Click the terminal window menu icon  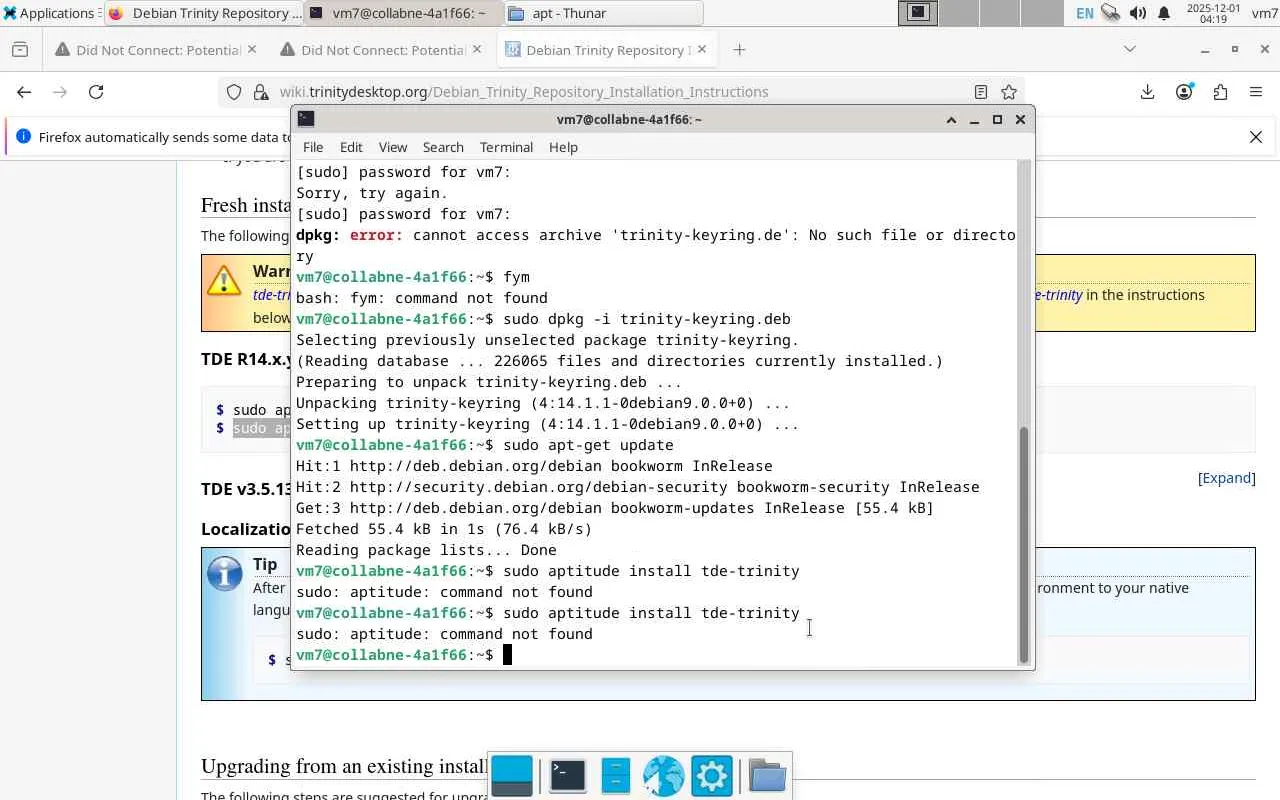coord(306,119)
